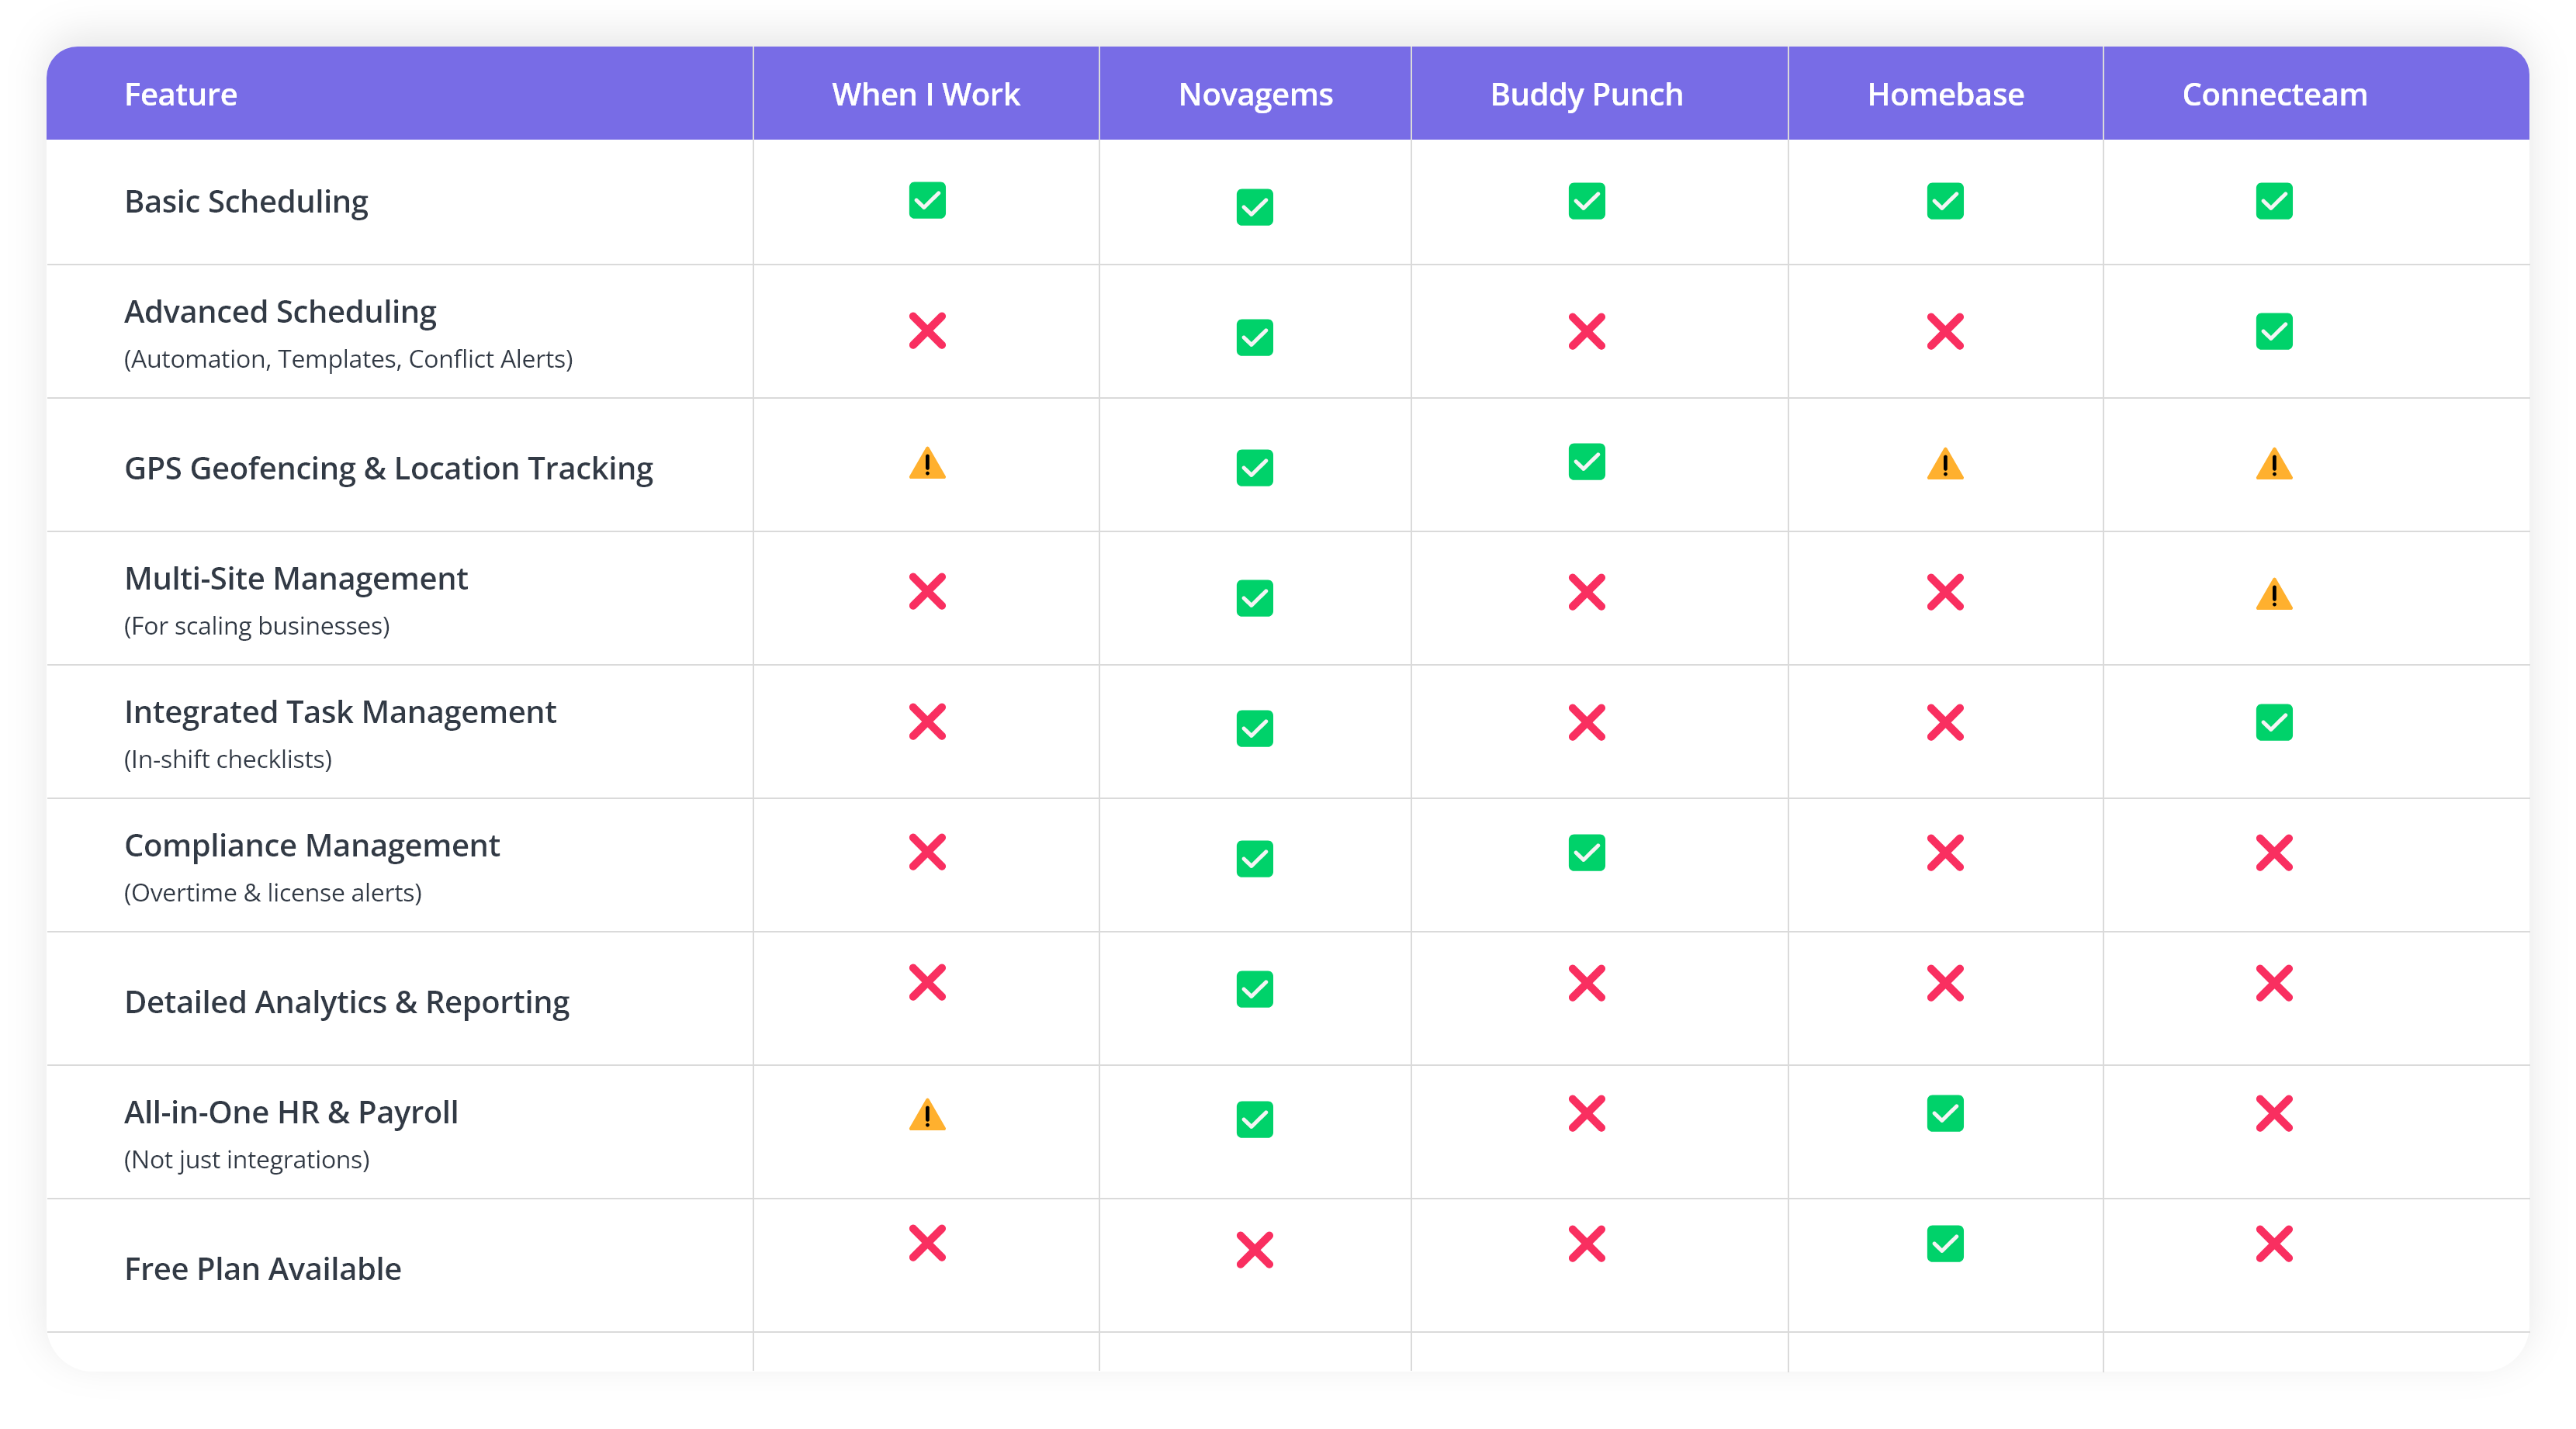Expand the Advanced Scheduling feature row

click(x=280, y=312)
